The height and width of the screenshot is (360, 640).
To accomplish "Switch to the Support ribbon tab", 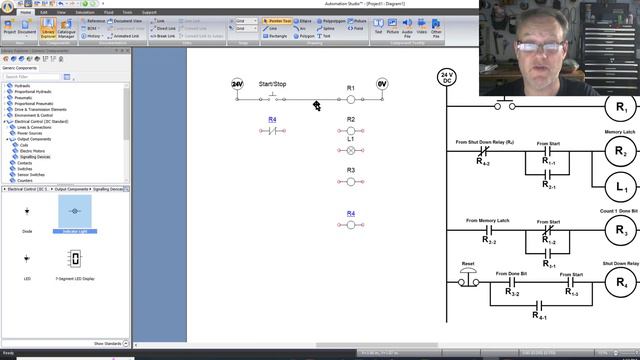I will pos(149,12).
